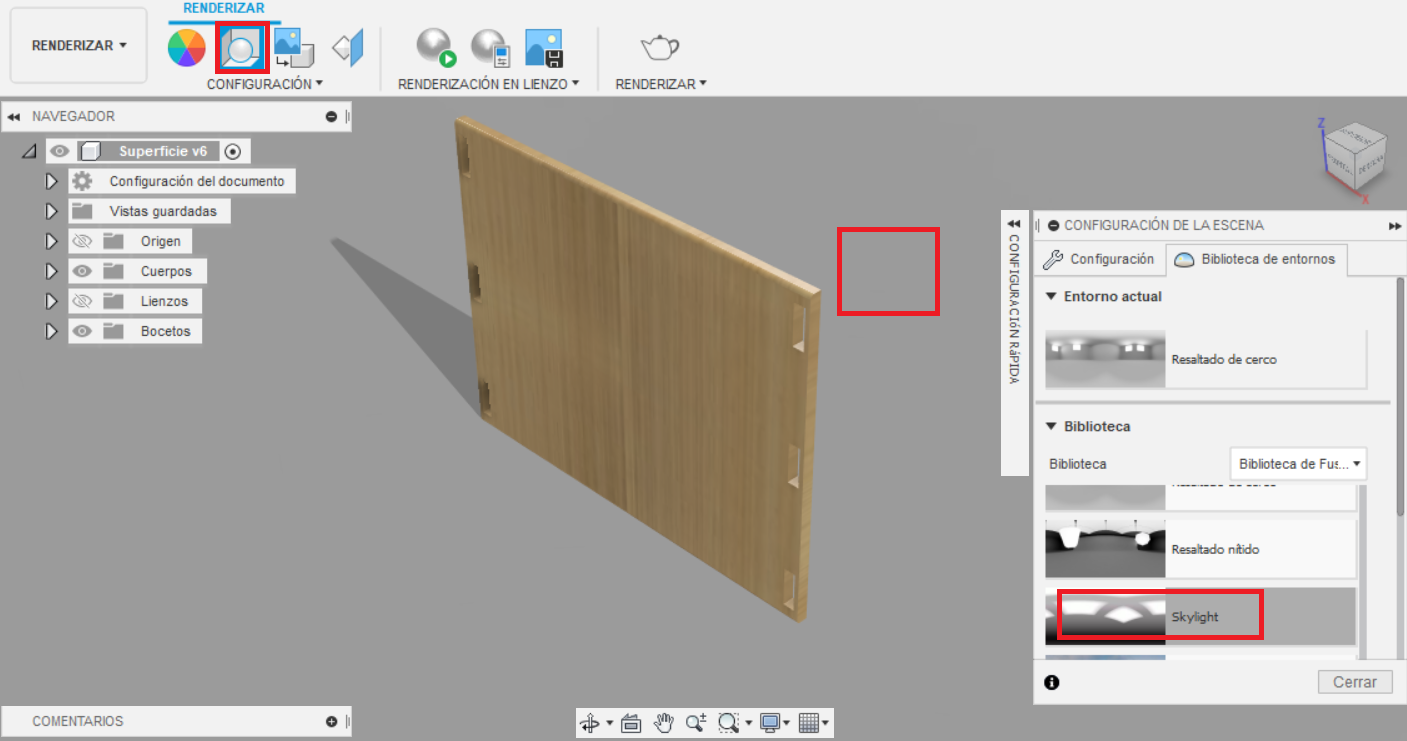
Task: Click the Superficie v6 document name
Action: pos(163,151)
